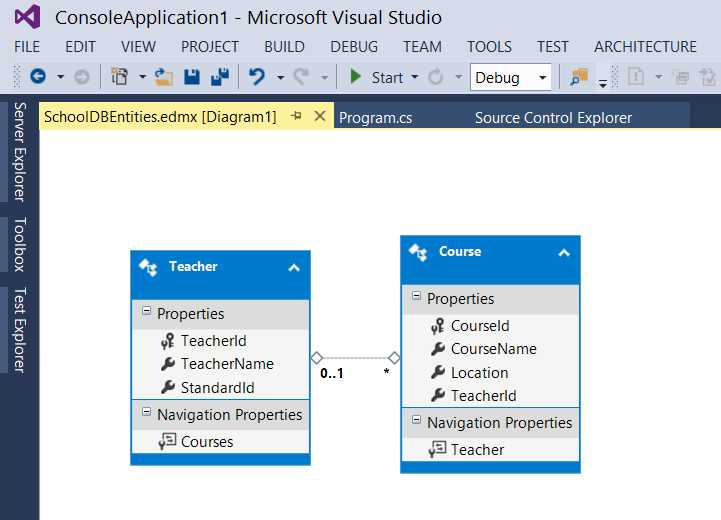Open the ARCHITECTURE menu

click(x=645, y=47)
